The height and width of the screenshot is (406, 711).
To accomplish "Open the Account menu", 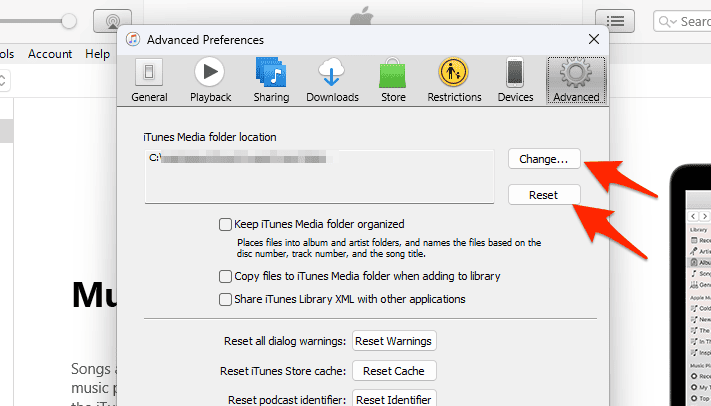I will (50, 54).
